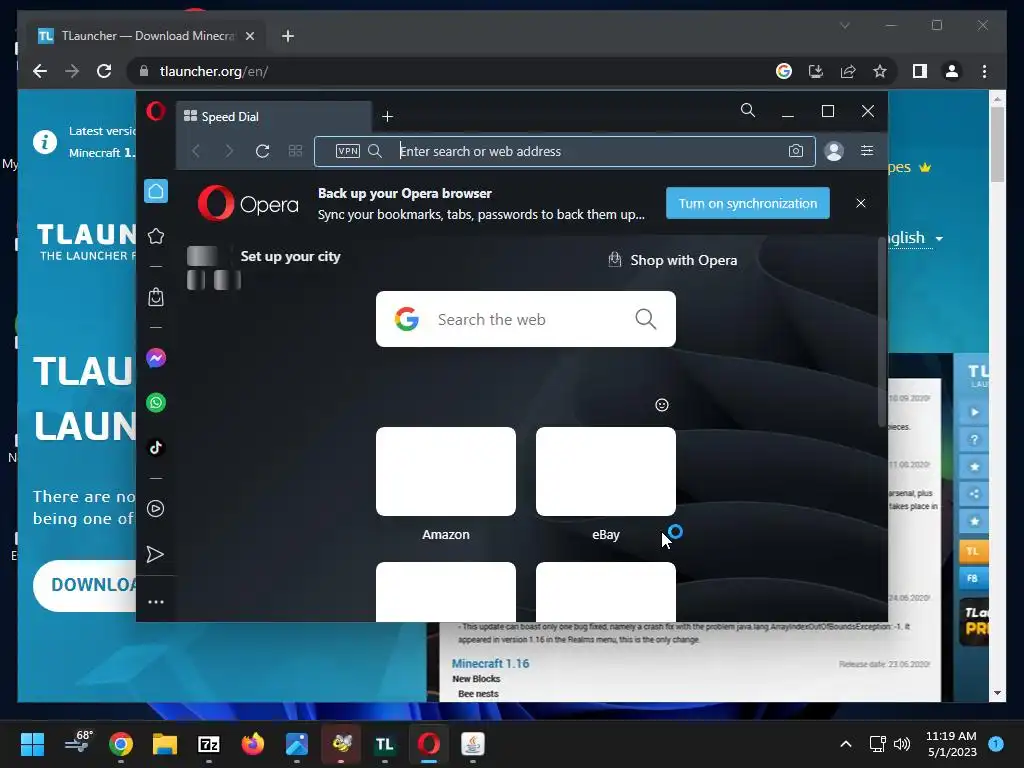Viewport: 1024px width, 768px height.
Task: Go to Opera Home in the sidebar
Action: tap(156, 191)
